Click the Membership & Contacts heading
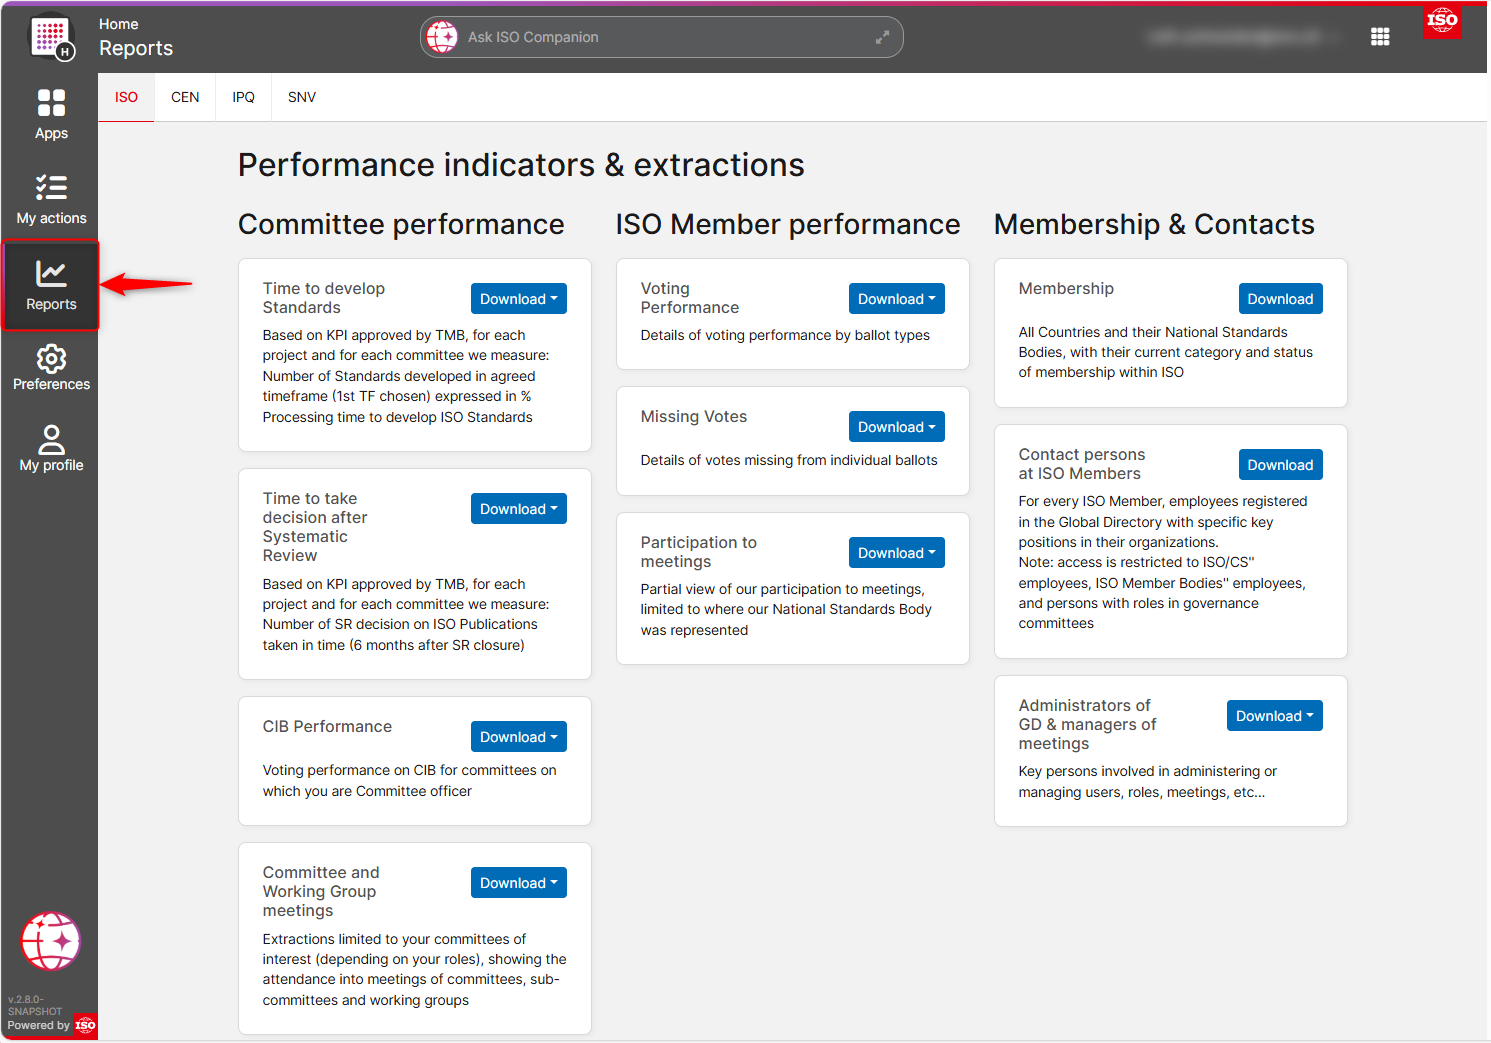 pyautogui.click(x=1154, y=224)
